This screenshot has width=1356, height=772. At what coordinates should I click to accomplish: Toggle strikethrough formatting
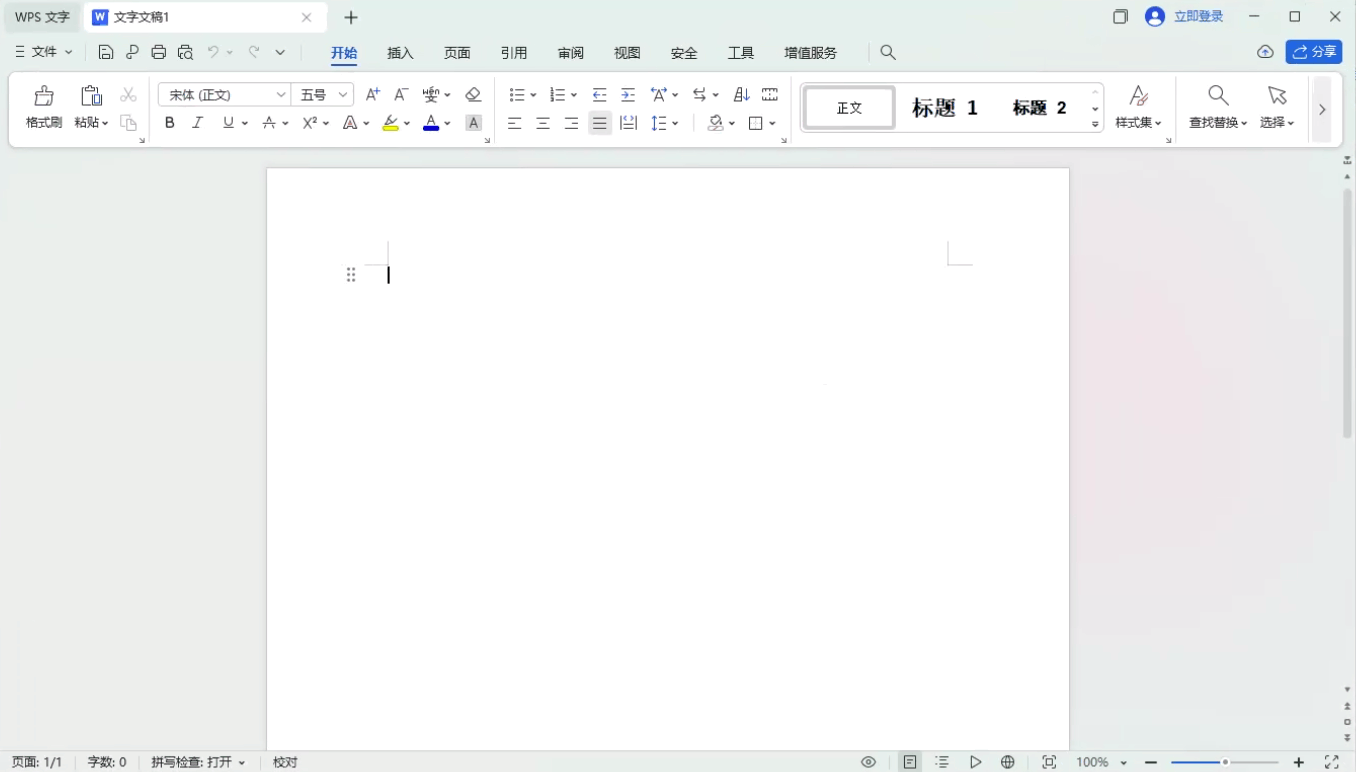click(268, 123)
